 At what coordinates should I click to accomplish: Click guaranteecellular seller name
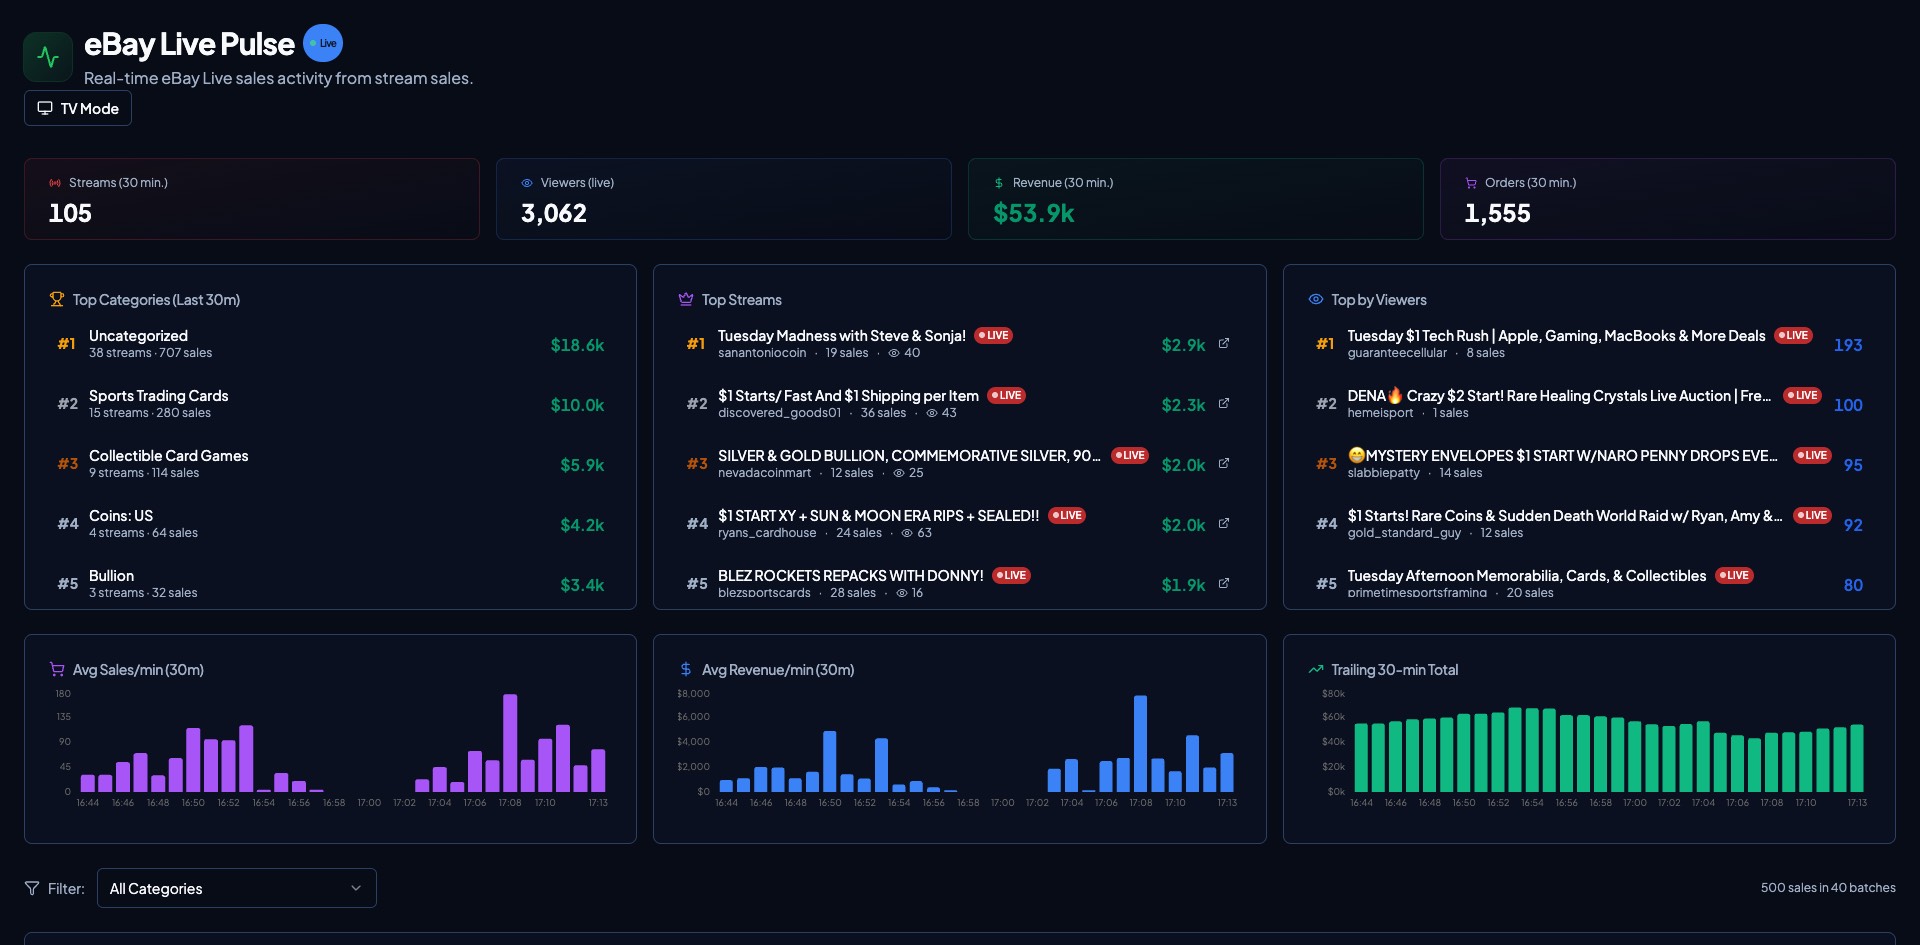[1397, 353]
